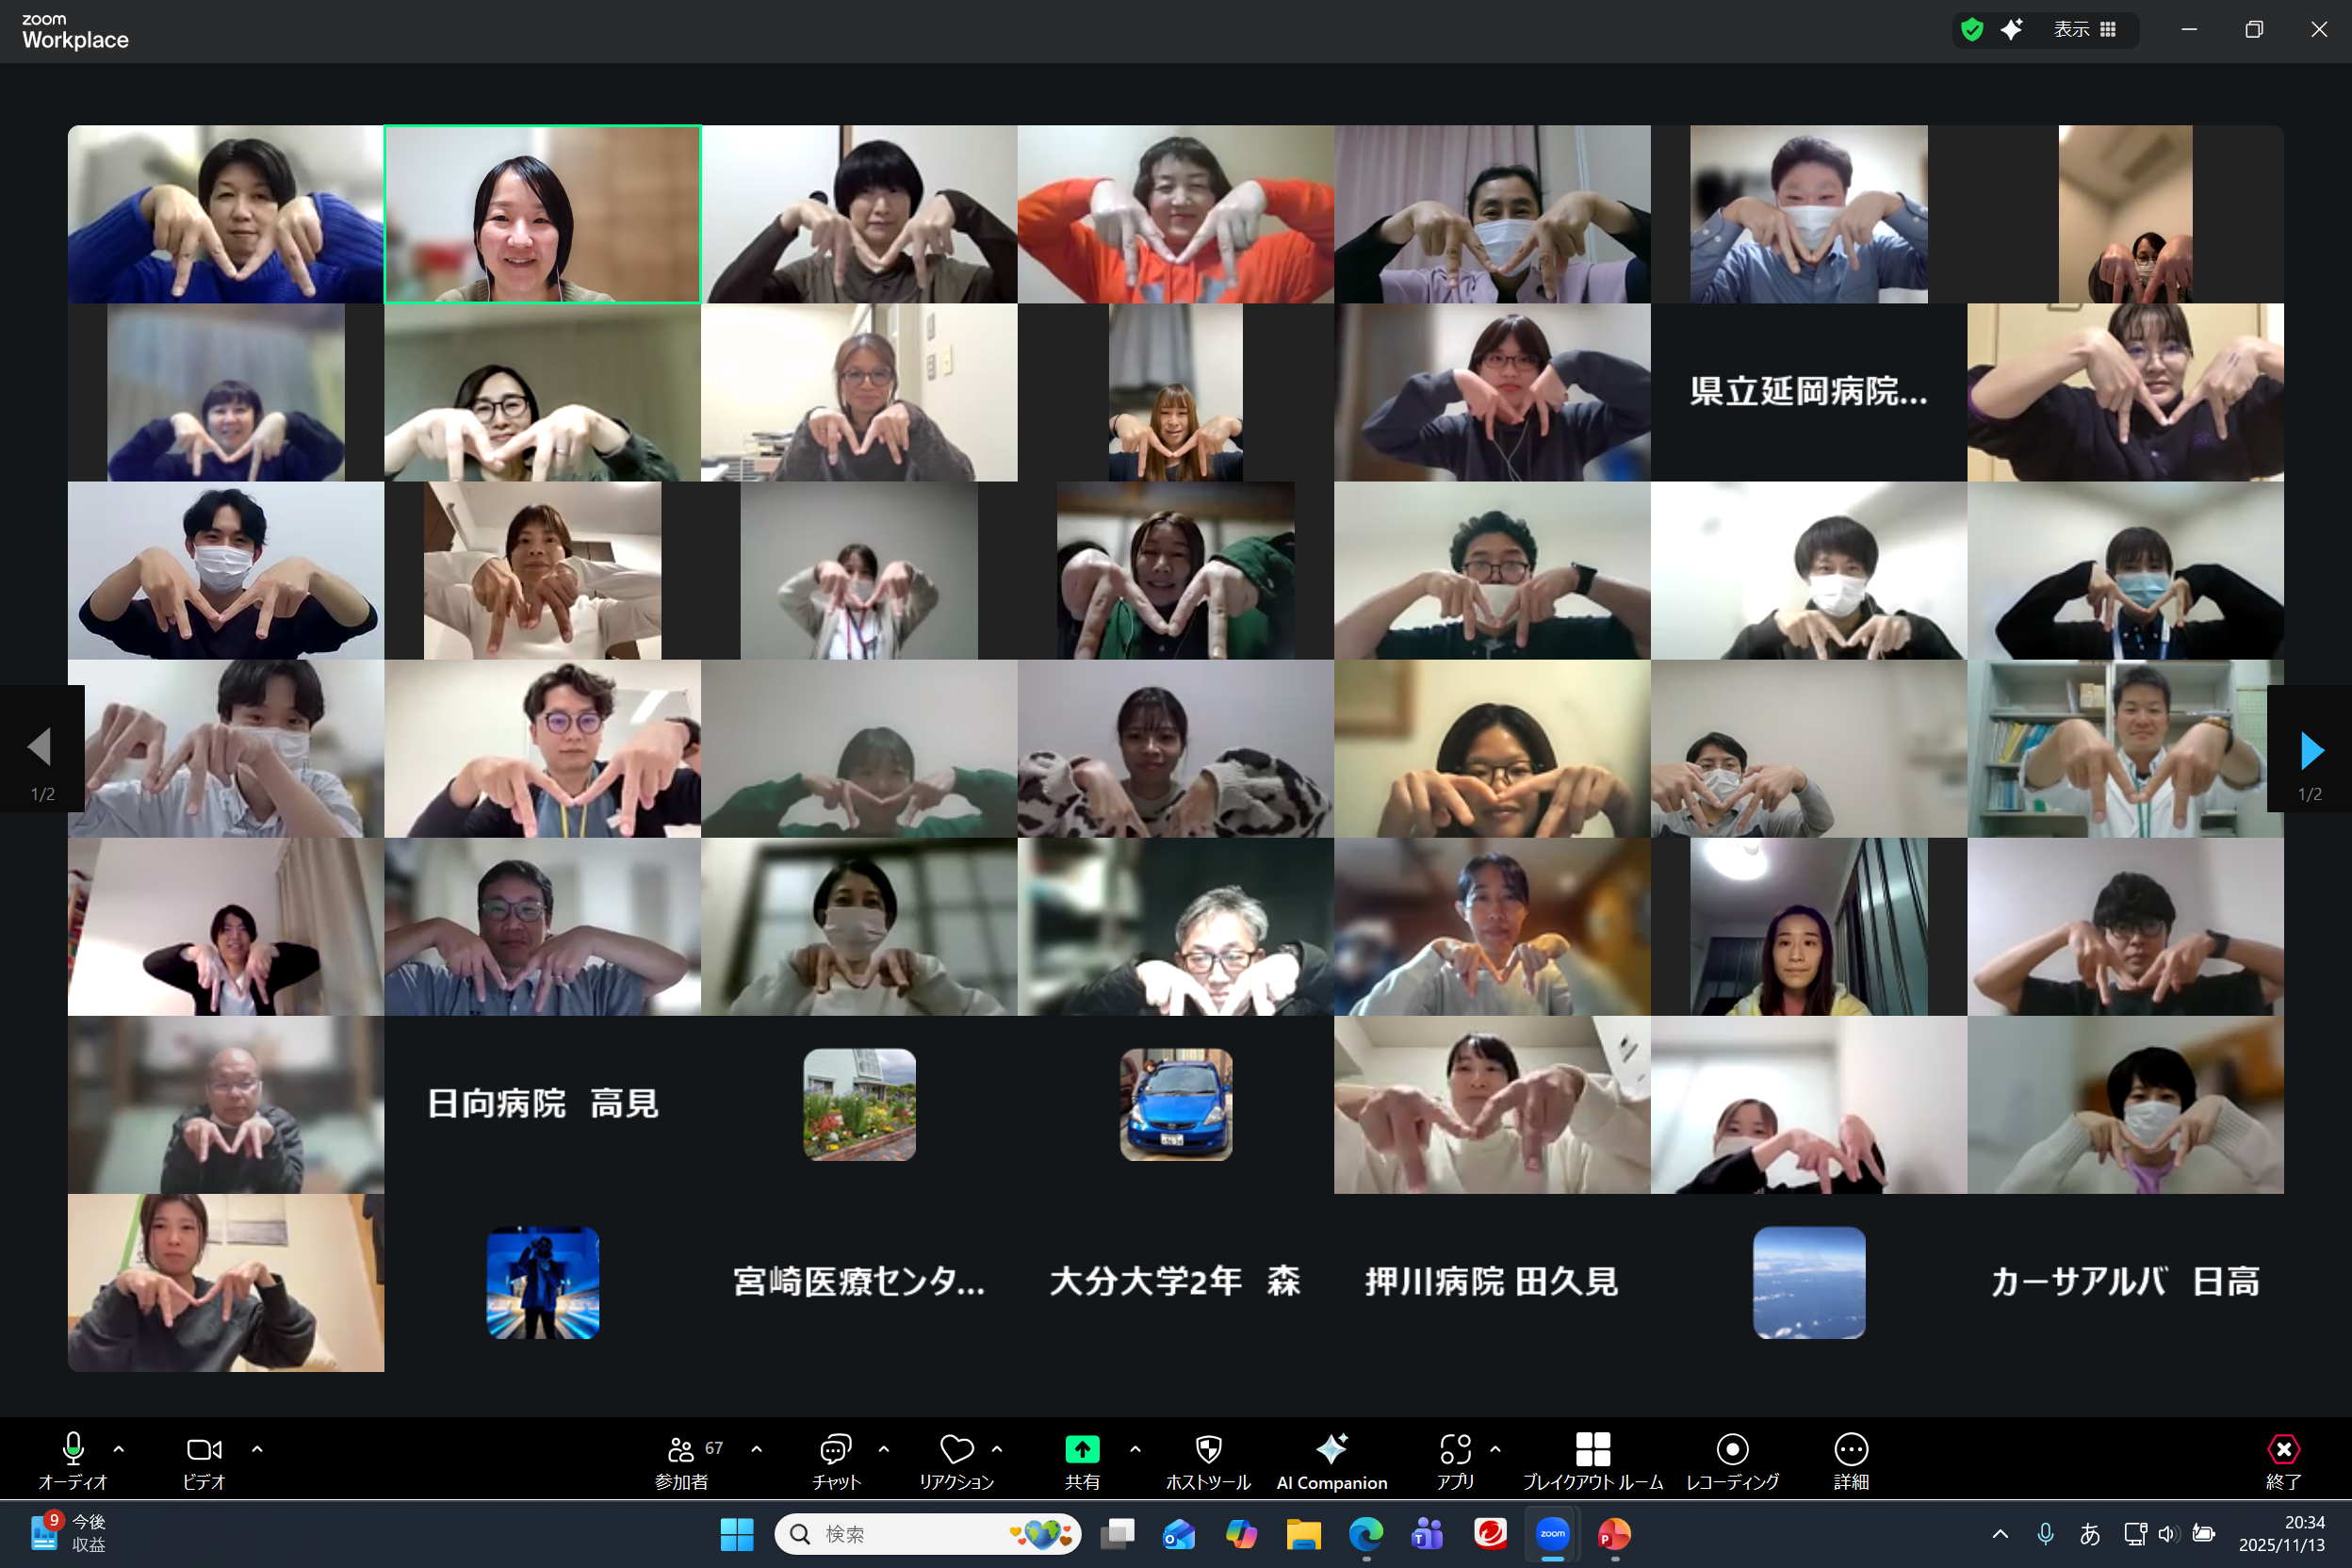
Task: Click the green Share screen icon
Action: pyautogui.click(x=1081, y=1449)
